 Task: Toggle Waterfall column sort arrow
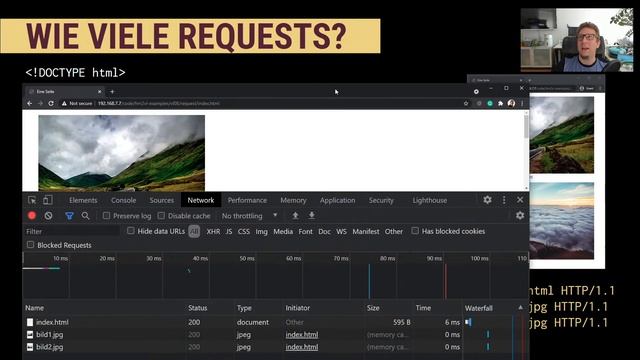(x=520, y=307)
